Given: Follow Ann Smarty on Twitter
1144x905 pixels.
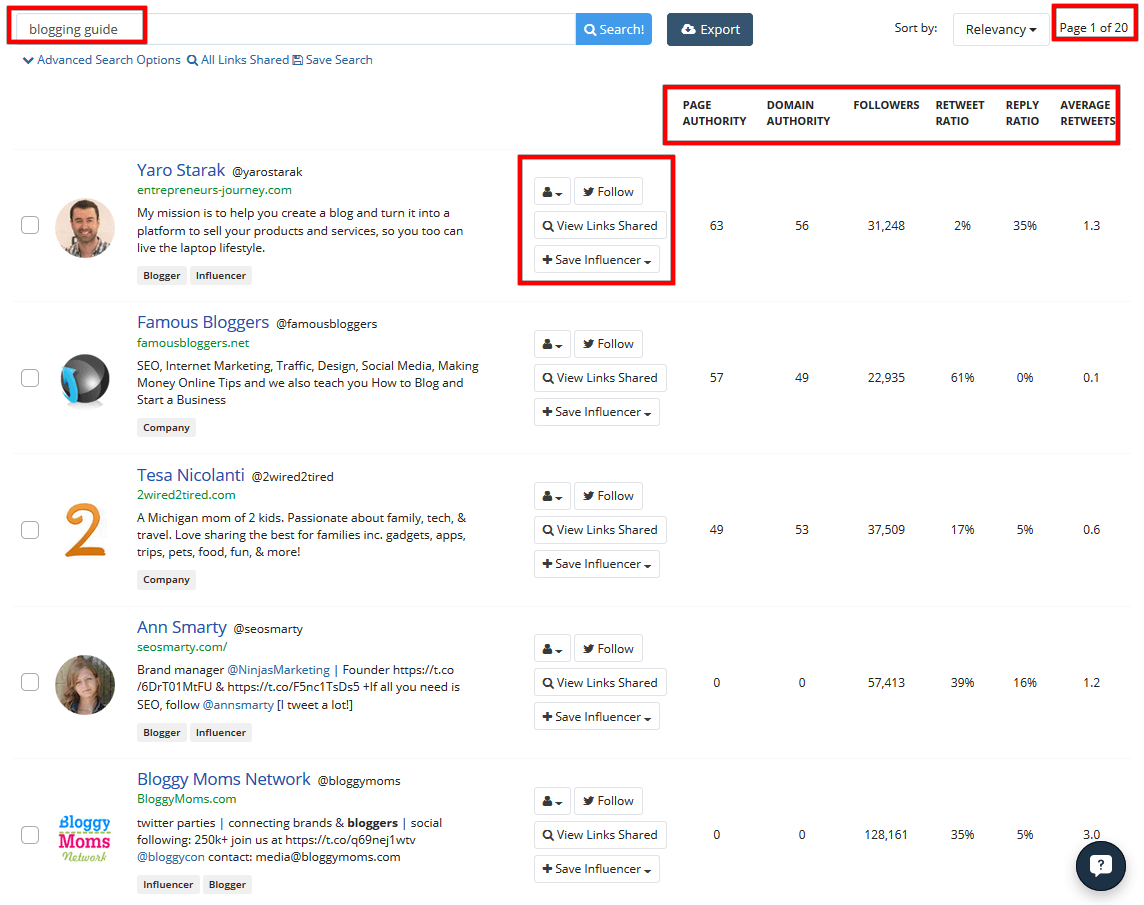Looking at the screenshot, I should click(x=608, y=649).
